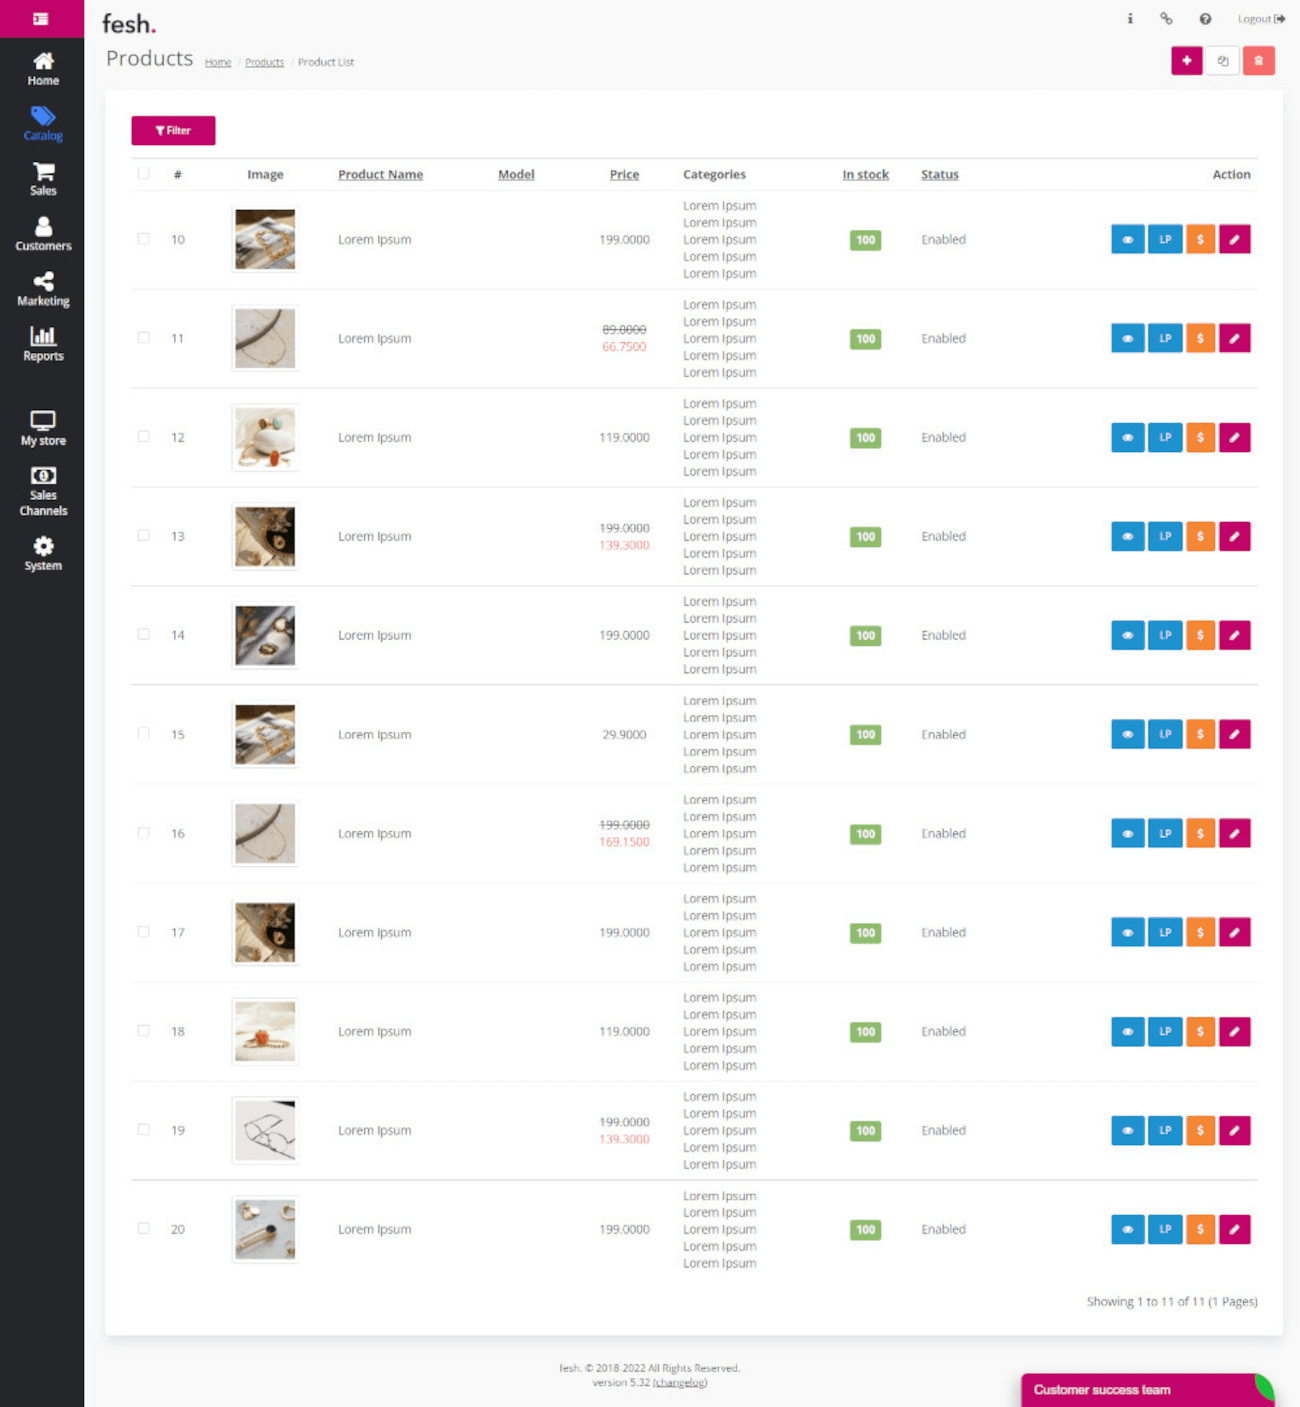View product 10 using eye icon
Viewport: 1300px width, 1407px height.
coord(1127,240)
